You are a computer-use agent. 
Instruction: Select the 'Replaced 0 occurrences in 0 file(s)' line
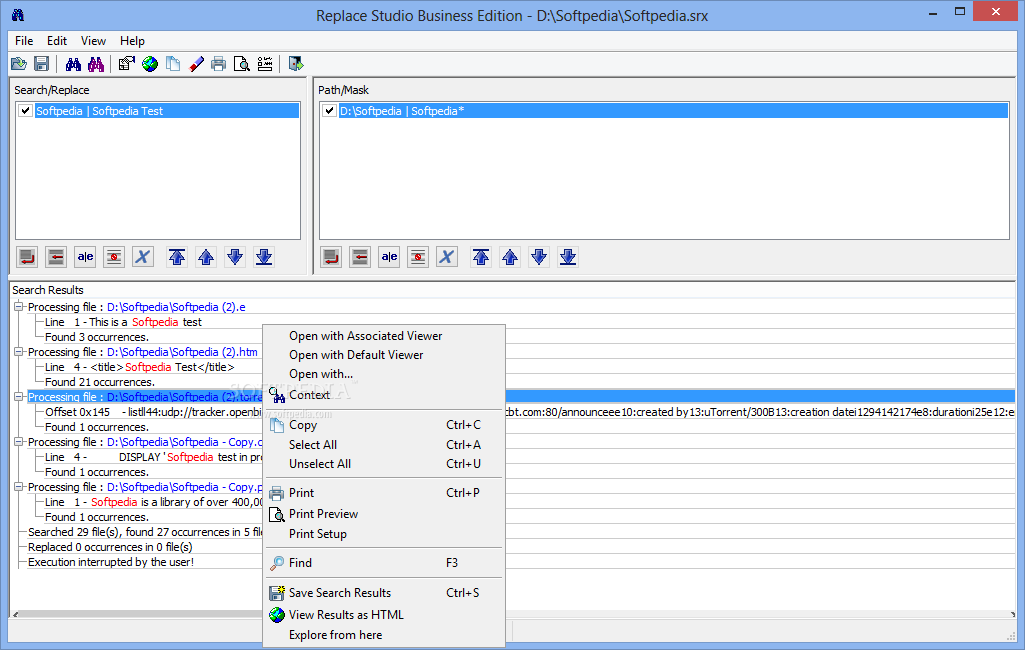point(110,547)
